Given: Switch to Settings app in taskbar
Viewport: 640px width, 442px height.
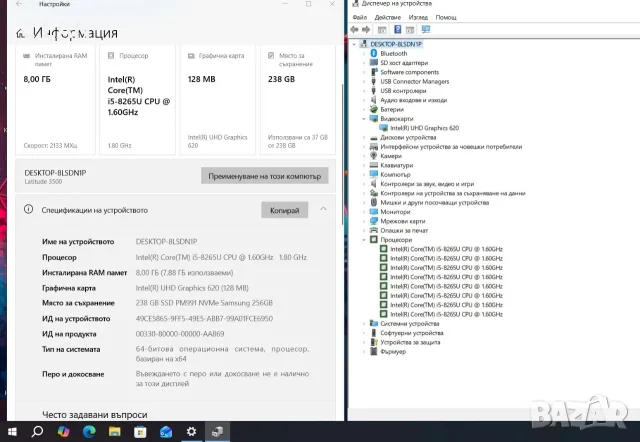Looking at the screenshot, I should click(191, 431).
